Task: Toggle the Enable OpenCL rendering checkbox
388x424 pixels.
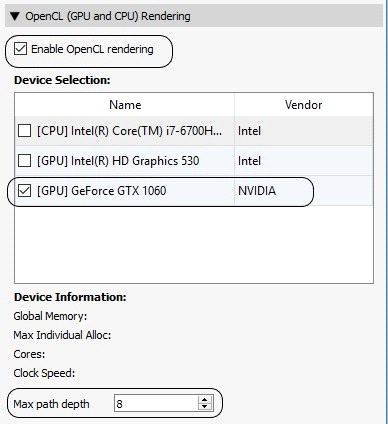Action: click(20, 49)
